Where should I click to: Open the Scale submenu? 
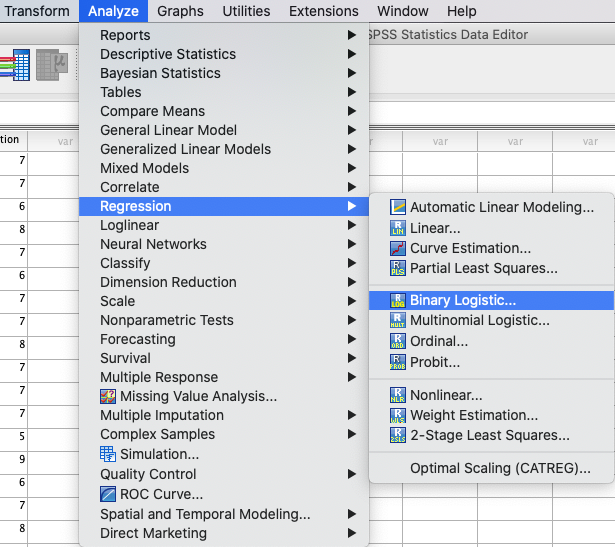[224, 301]
